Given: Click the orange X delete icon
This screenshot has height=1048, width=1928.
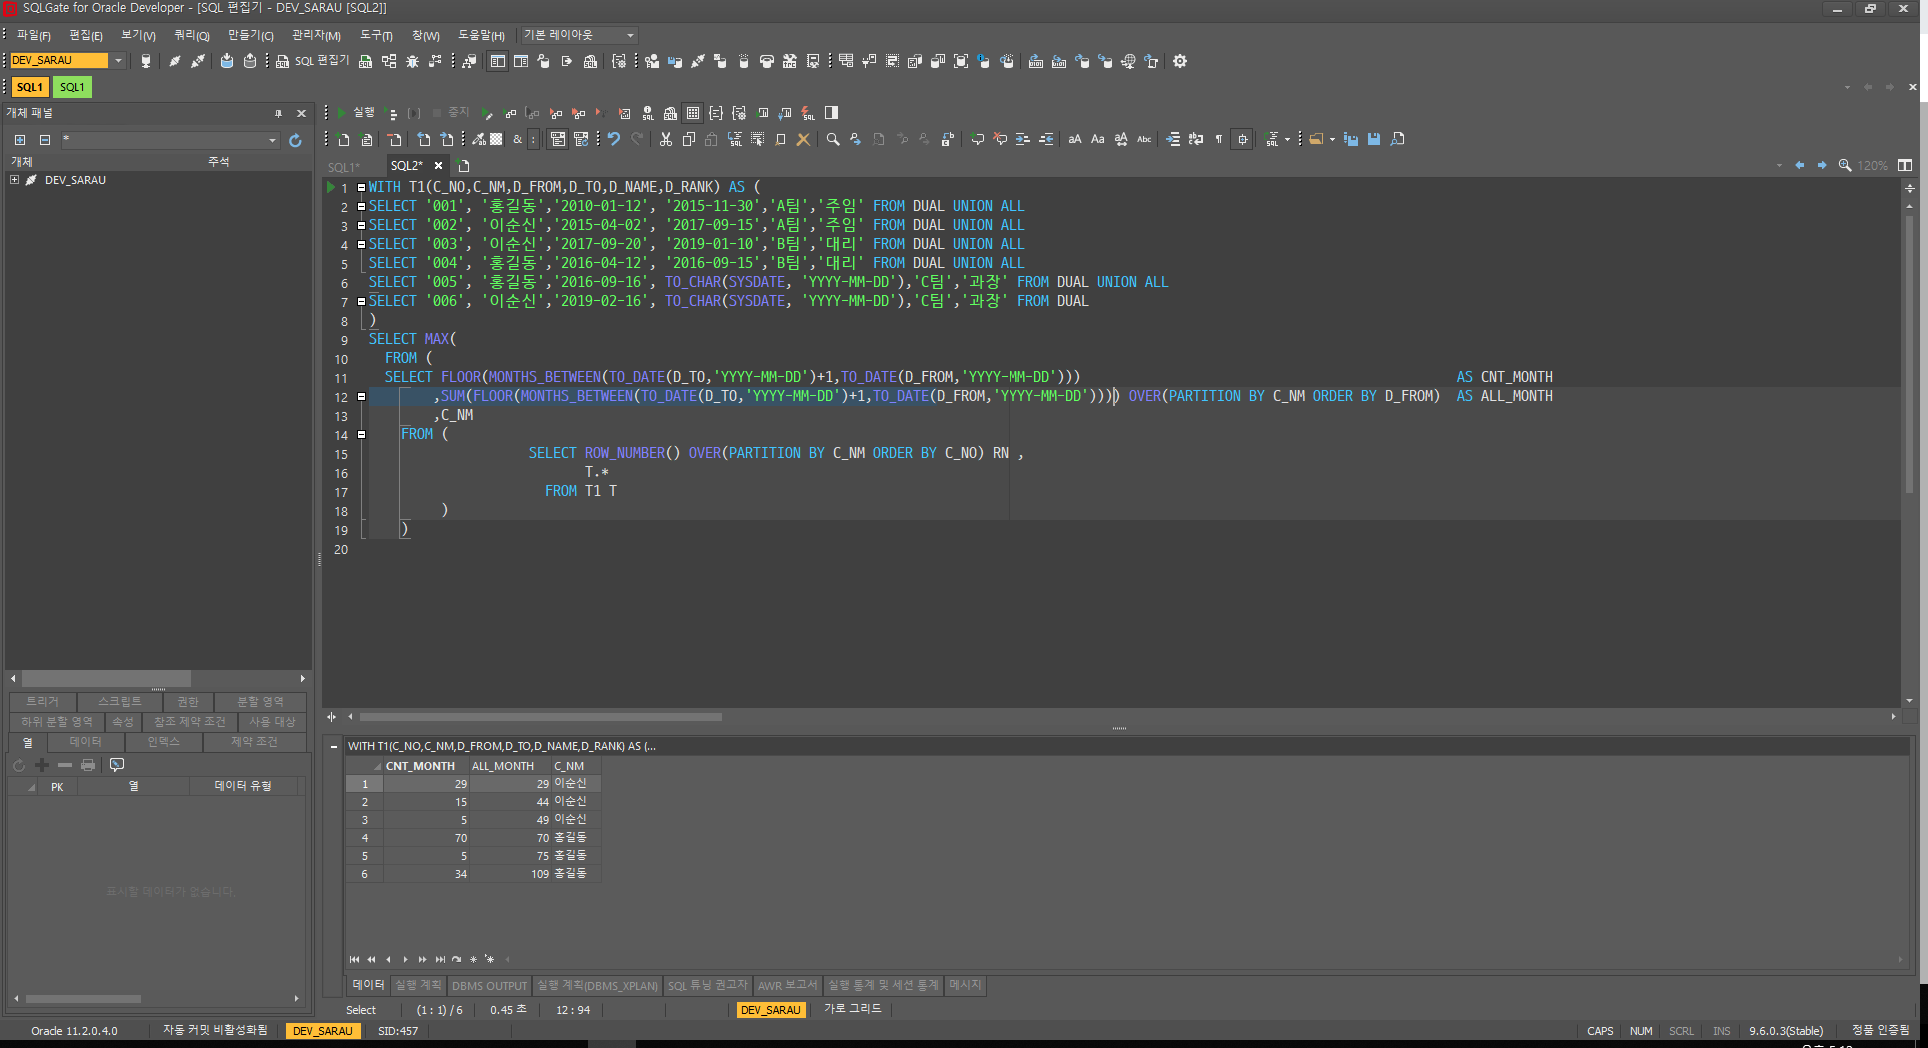Looking at the screenshot, I should [803, 139].
